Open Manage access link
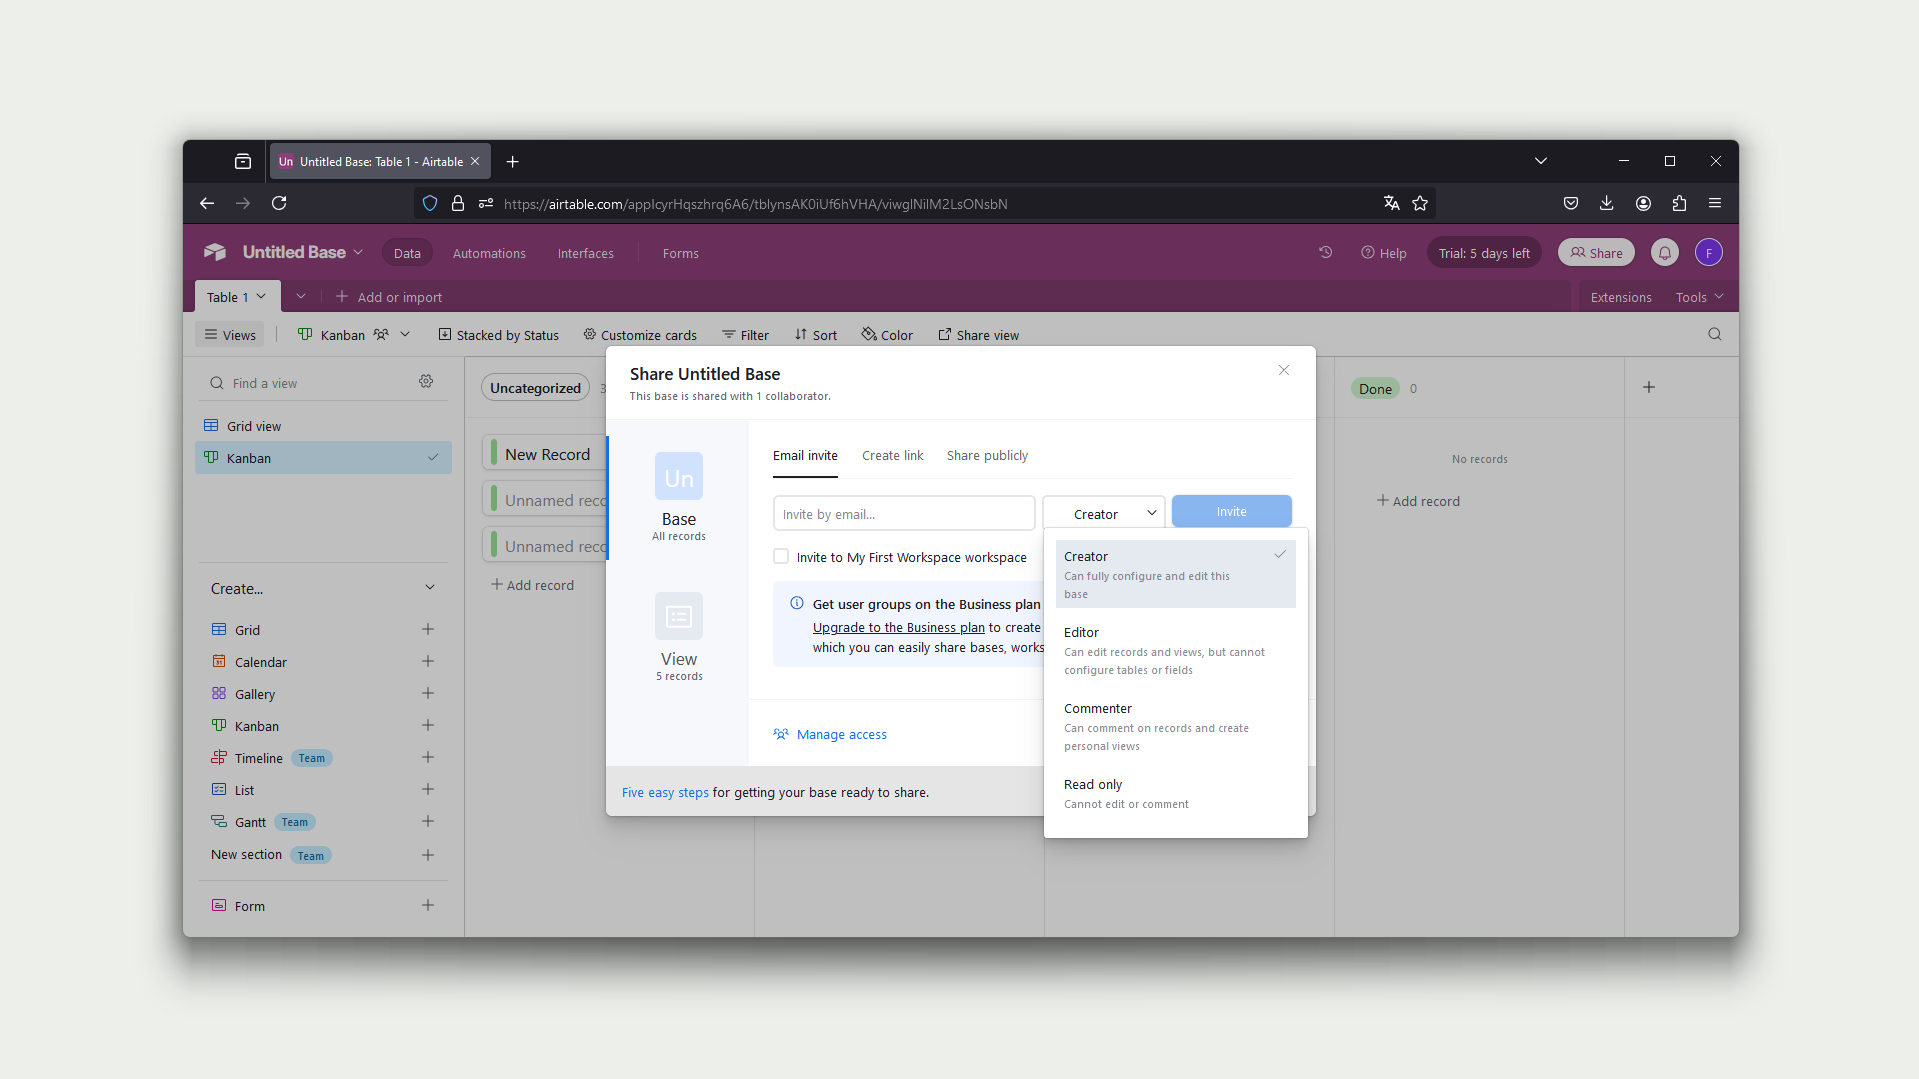 (830, 734)
